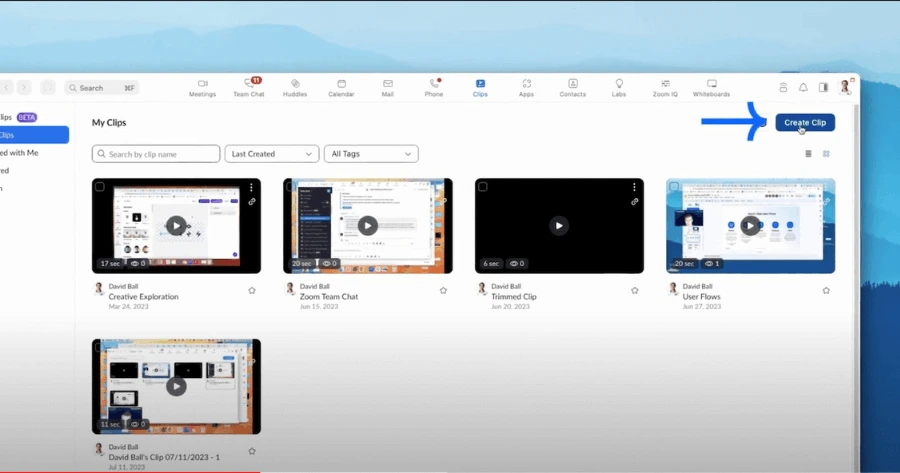This screenshot has height=473, width=900.
Task: Open the User Flows clip title
Action: point(702,297)
